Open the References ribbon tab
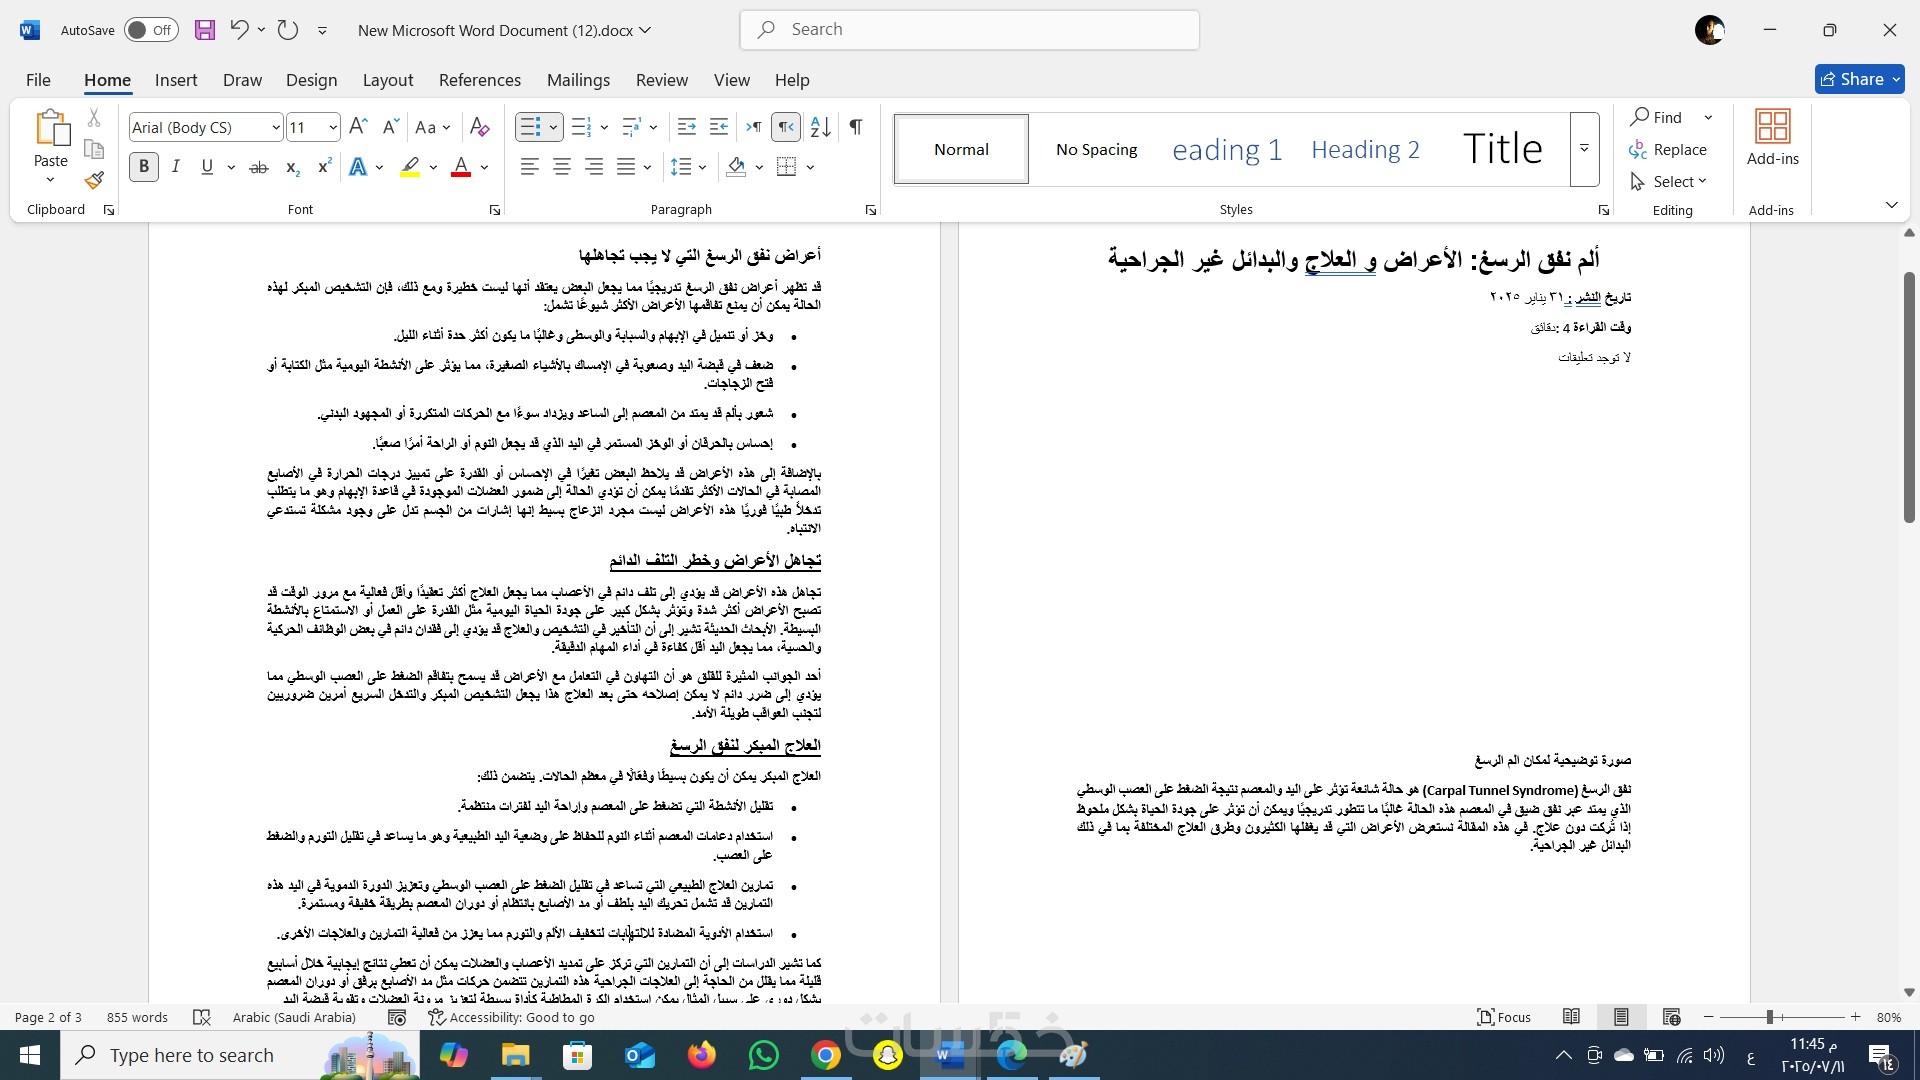 479,80
